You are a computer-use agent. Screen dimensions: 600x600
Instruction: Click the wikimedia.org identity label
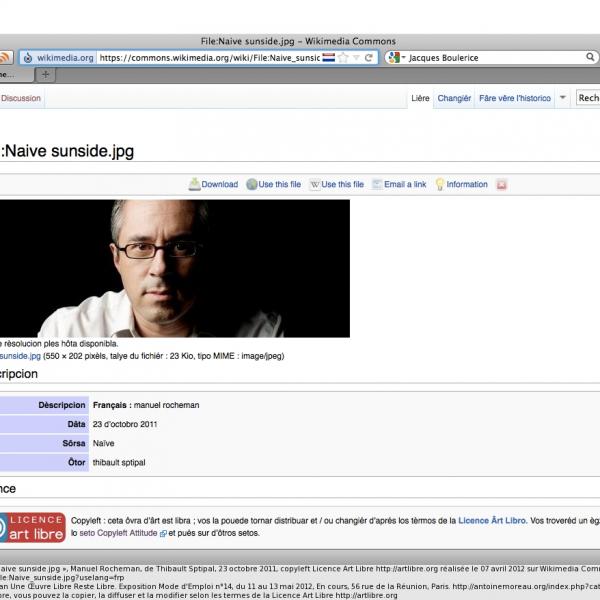pyautogui.click(x=65, y=58)
